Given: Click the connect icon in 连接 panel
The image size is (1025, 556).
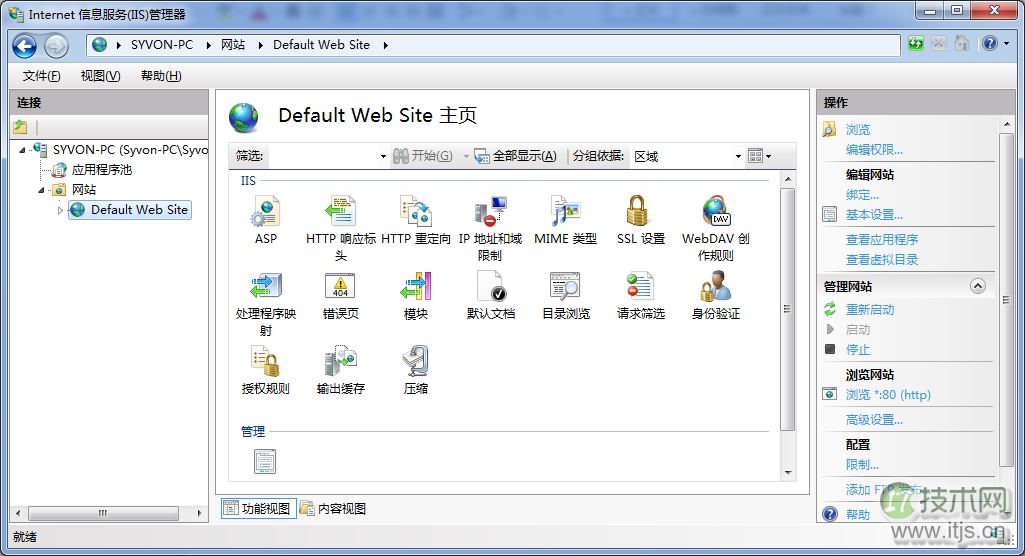Looking at the screenshot, I should click(x=20, y=127).
